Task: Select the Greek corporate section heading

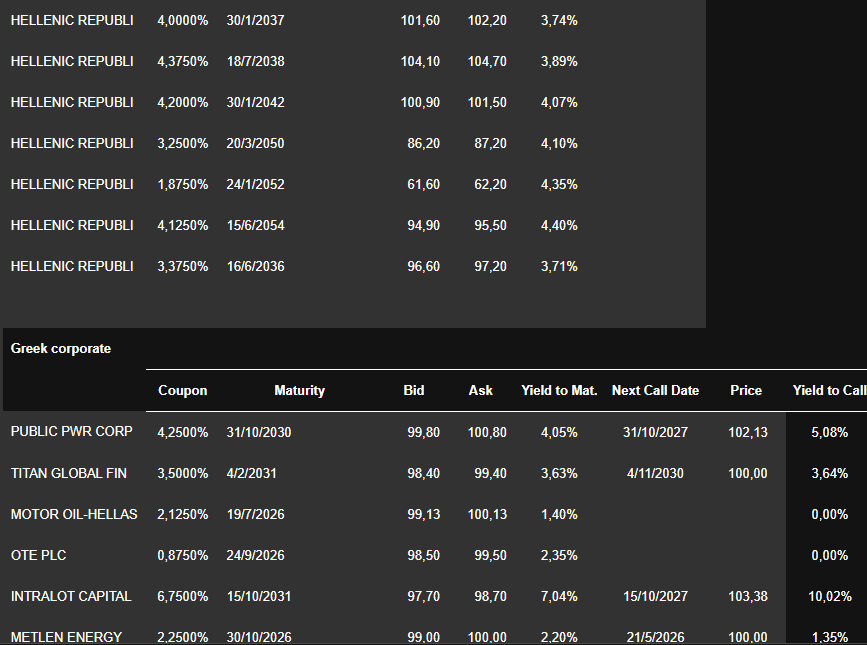Action: click(x=61, y=349)
